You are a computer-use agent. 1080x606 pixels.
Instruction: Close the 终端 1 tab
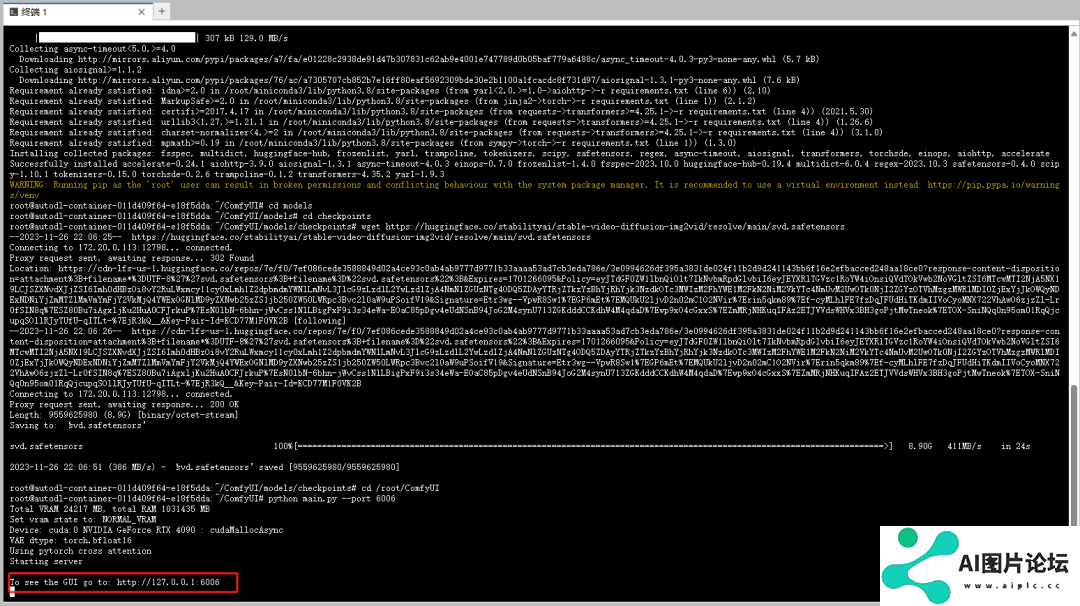tap(141, 12)
